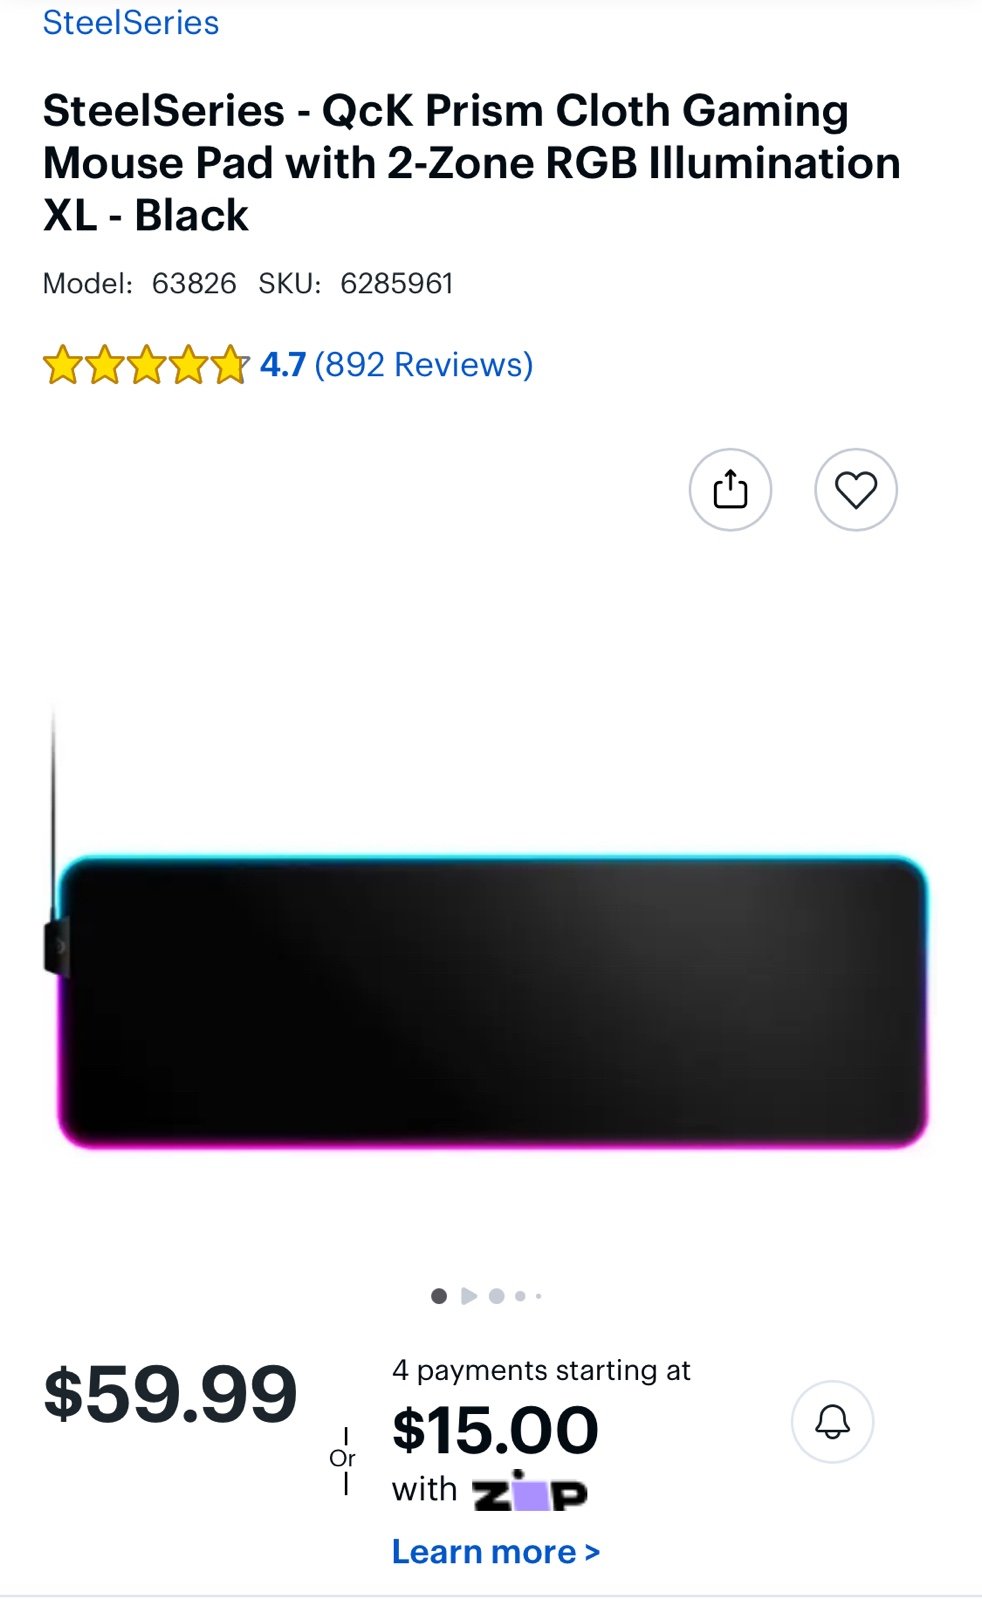Screen dimensions: 982x1600
Task: Click the SKU number 6285961
Action: click(x=397, y=284)
